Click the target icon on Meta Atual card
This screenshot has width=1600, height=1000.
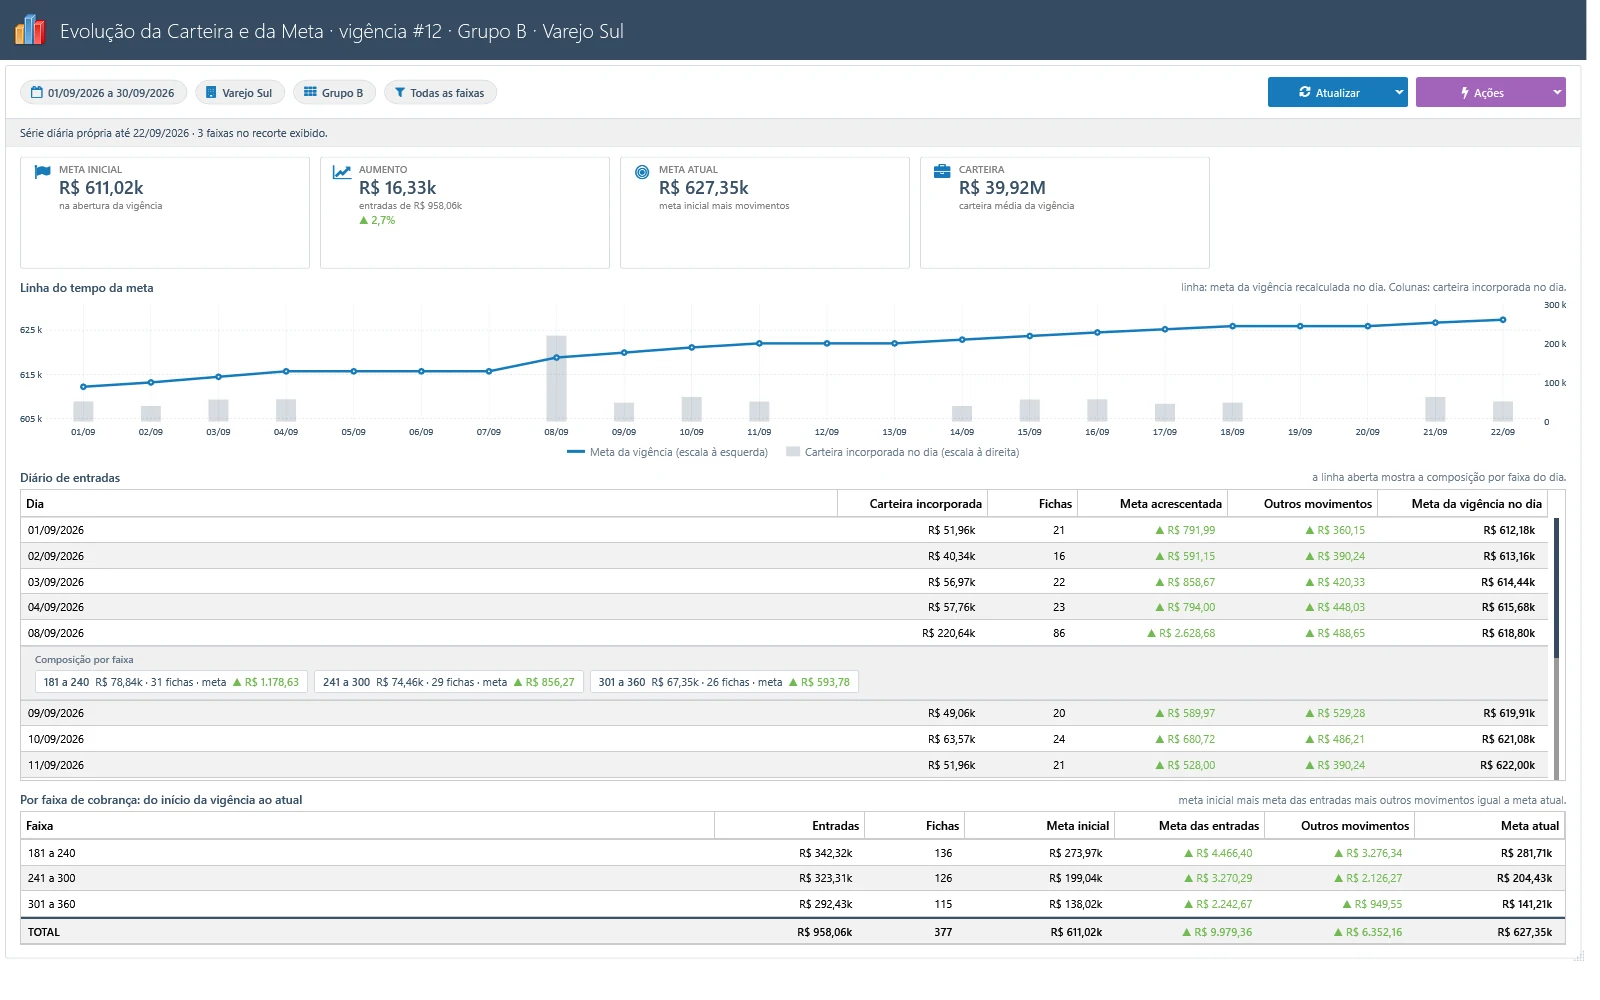point(642,172)
